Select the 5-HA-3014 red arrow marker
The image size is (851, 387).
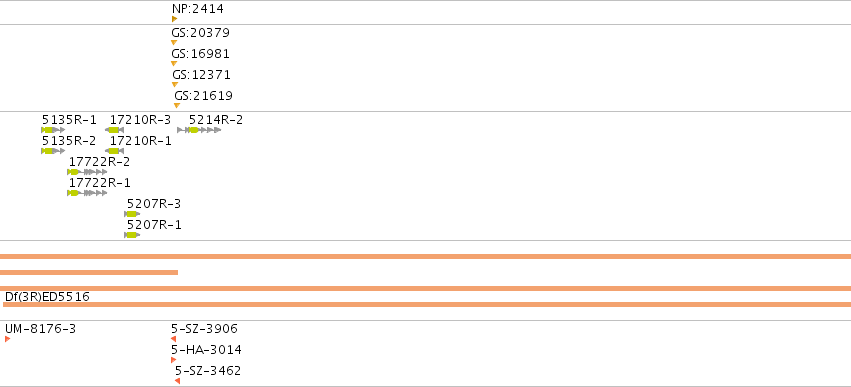tap(174, 360)
